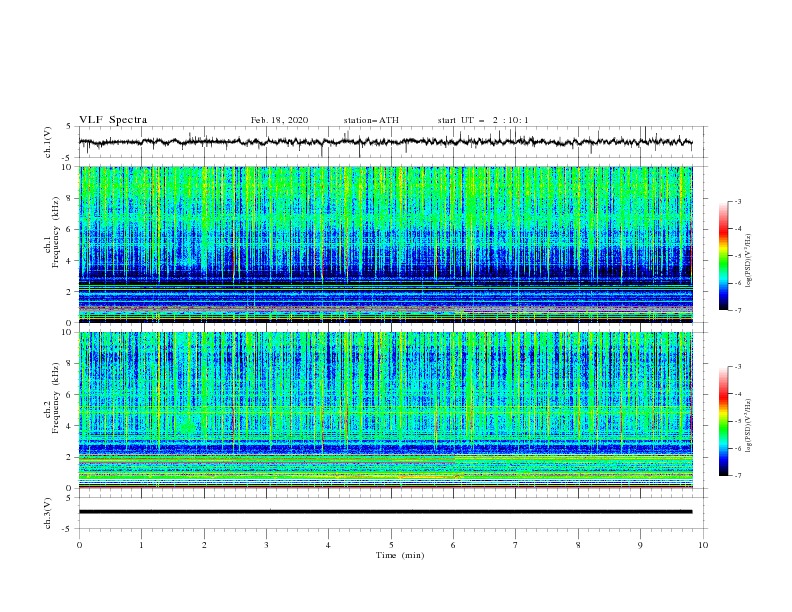Click the "Time (min)" x-axis label
792x612 pixels.
[400, 555]
